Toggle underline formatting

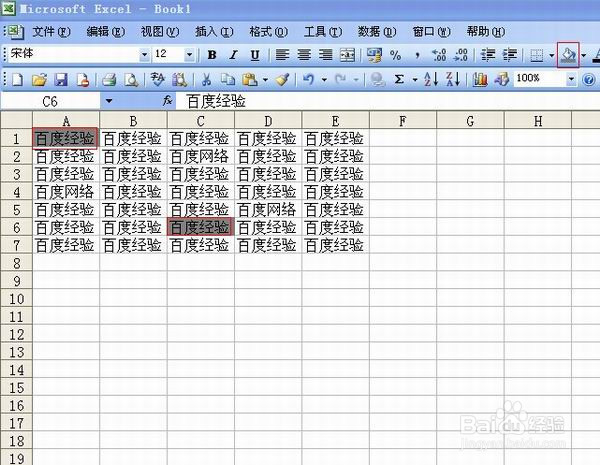pyautogui.click(x=255, y=55)
